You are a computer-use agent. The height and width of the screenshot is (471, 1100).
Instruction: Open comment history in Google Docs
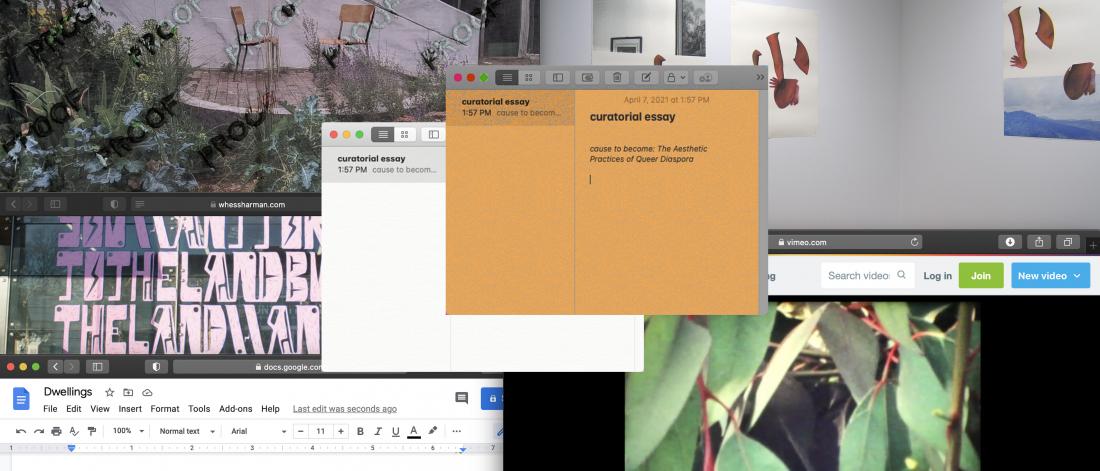[461, 398]
